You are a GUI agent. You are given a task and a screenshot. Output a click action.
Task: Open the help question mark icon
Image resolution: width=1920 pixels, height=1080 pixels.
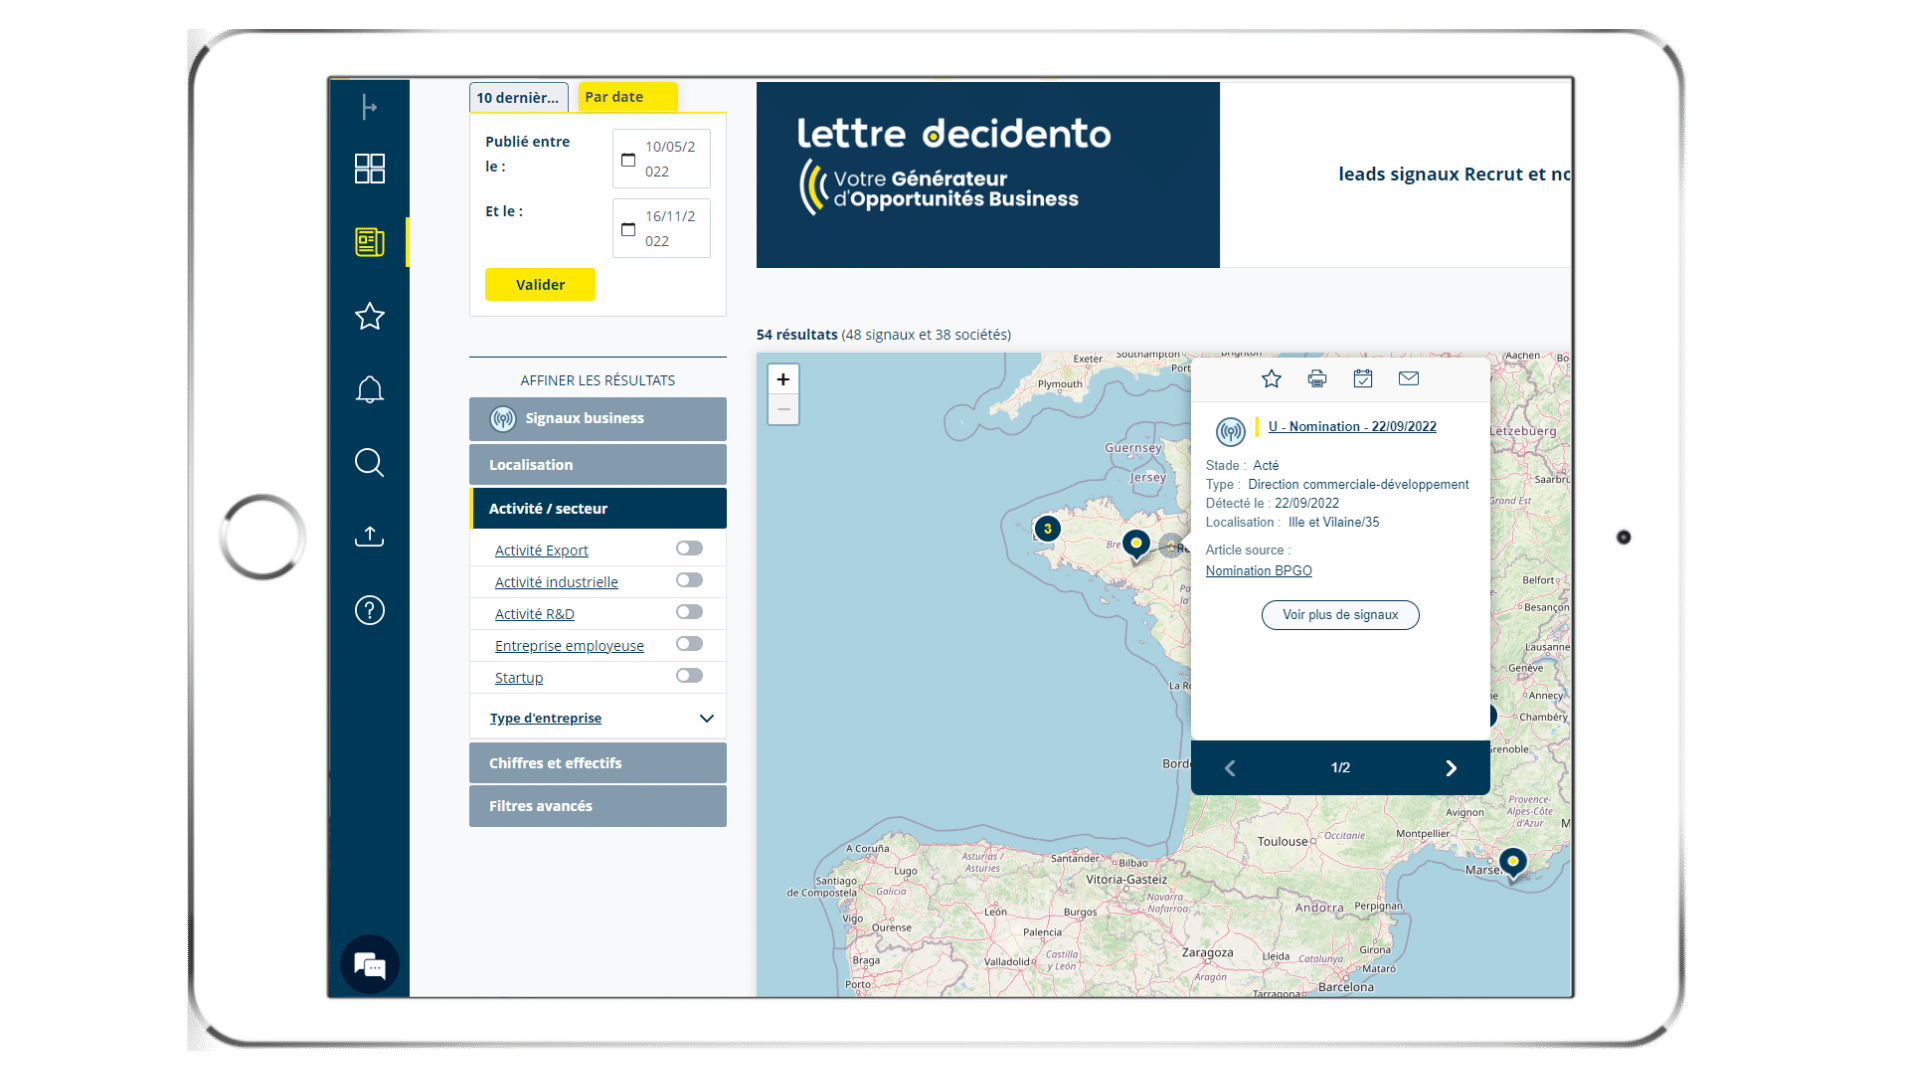(x=369, y=610)
